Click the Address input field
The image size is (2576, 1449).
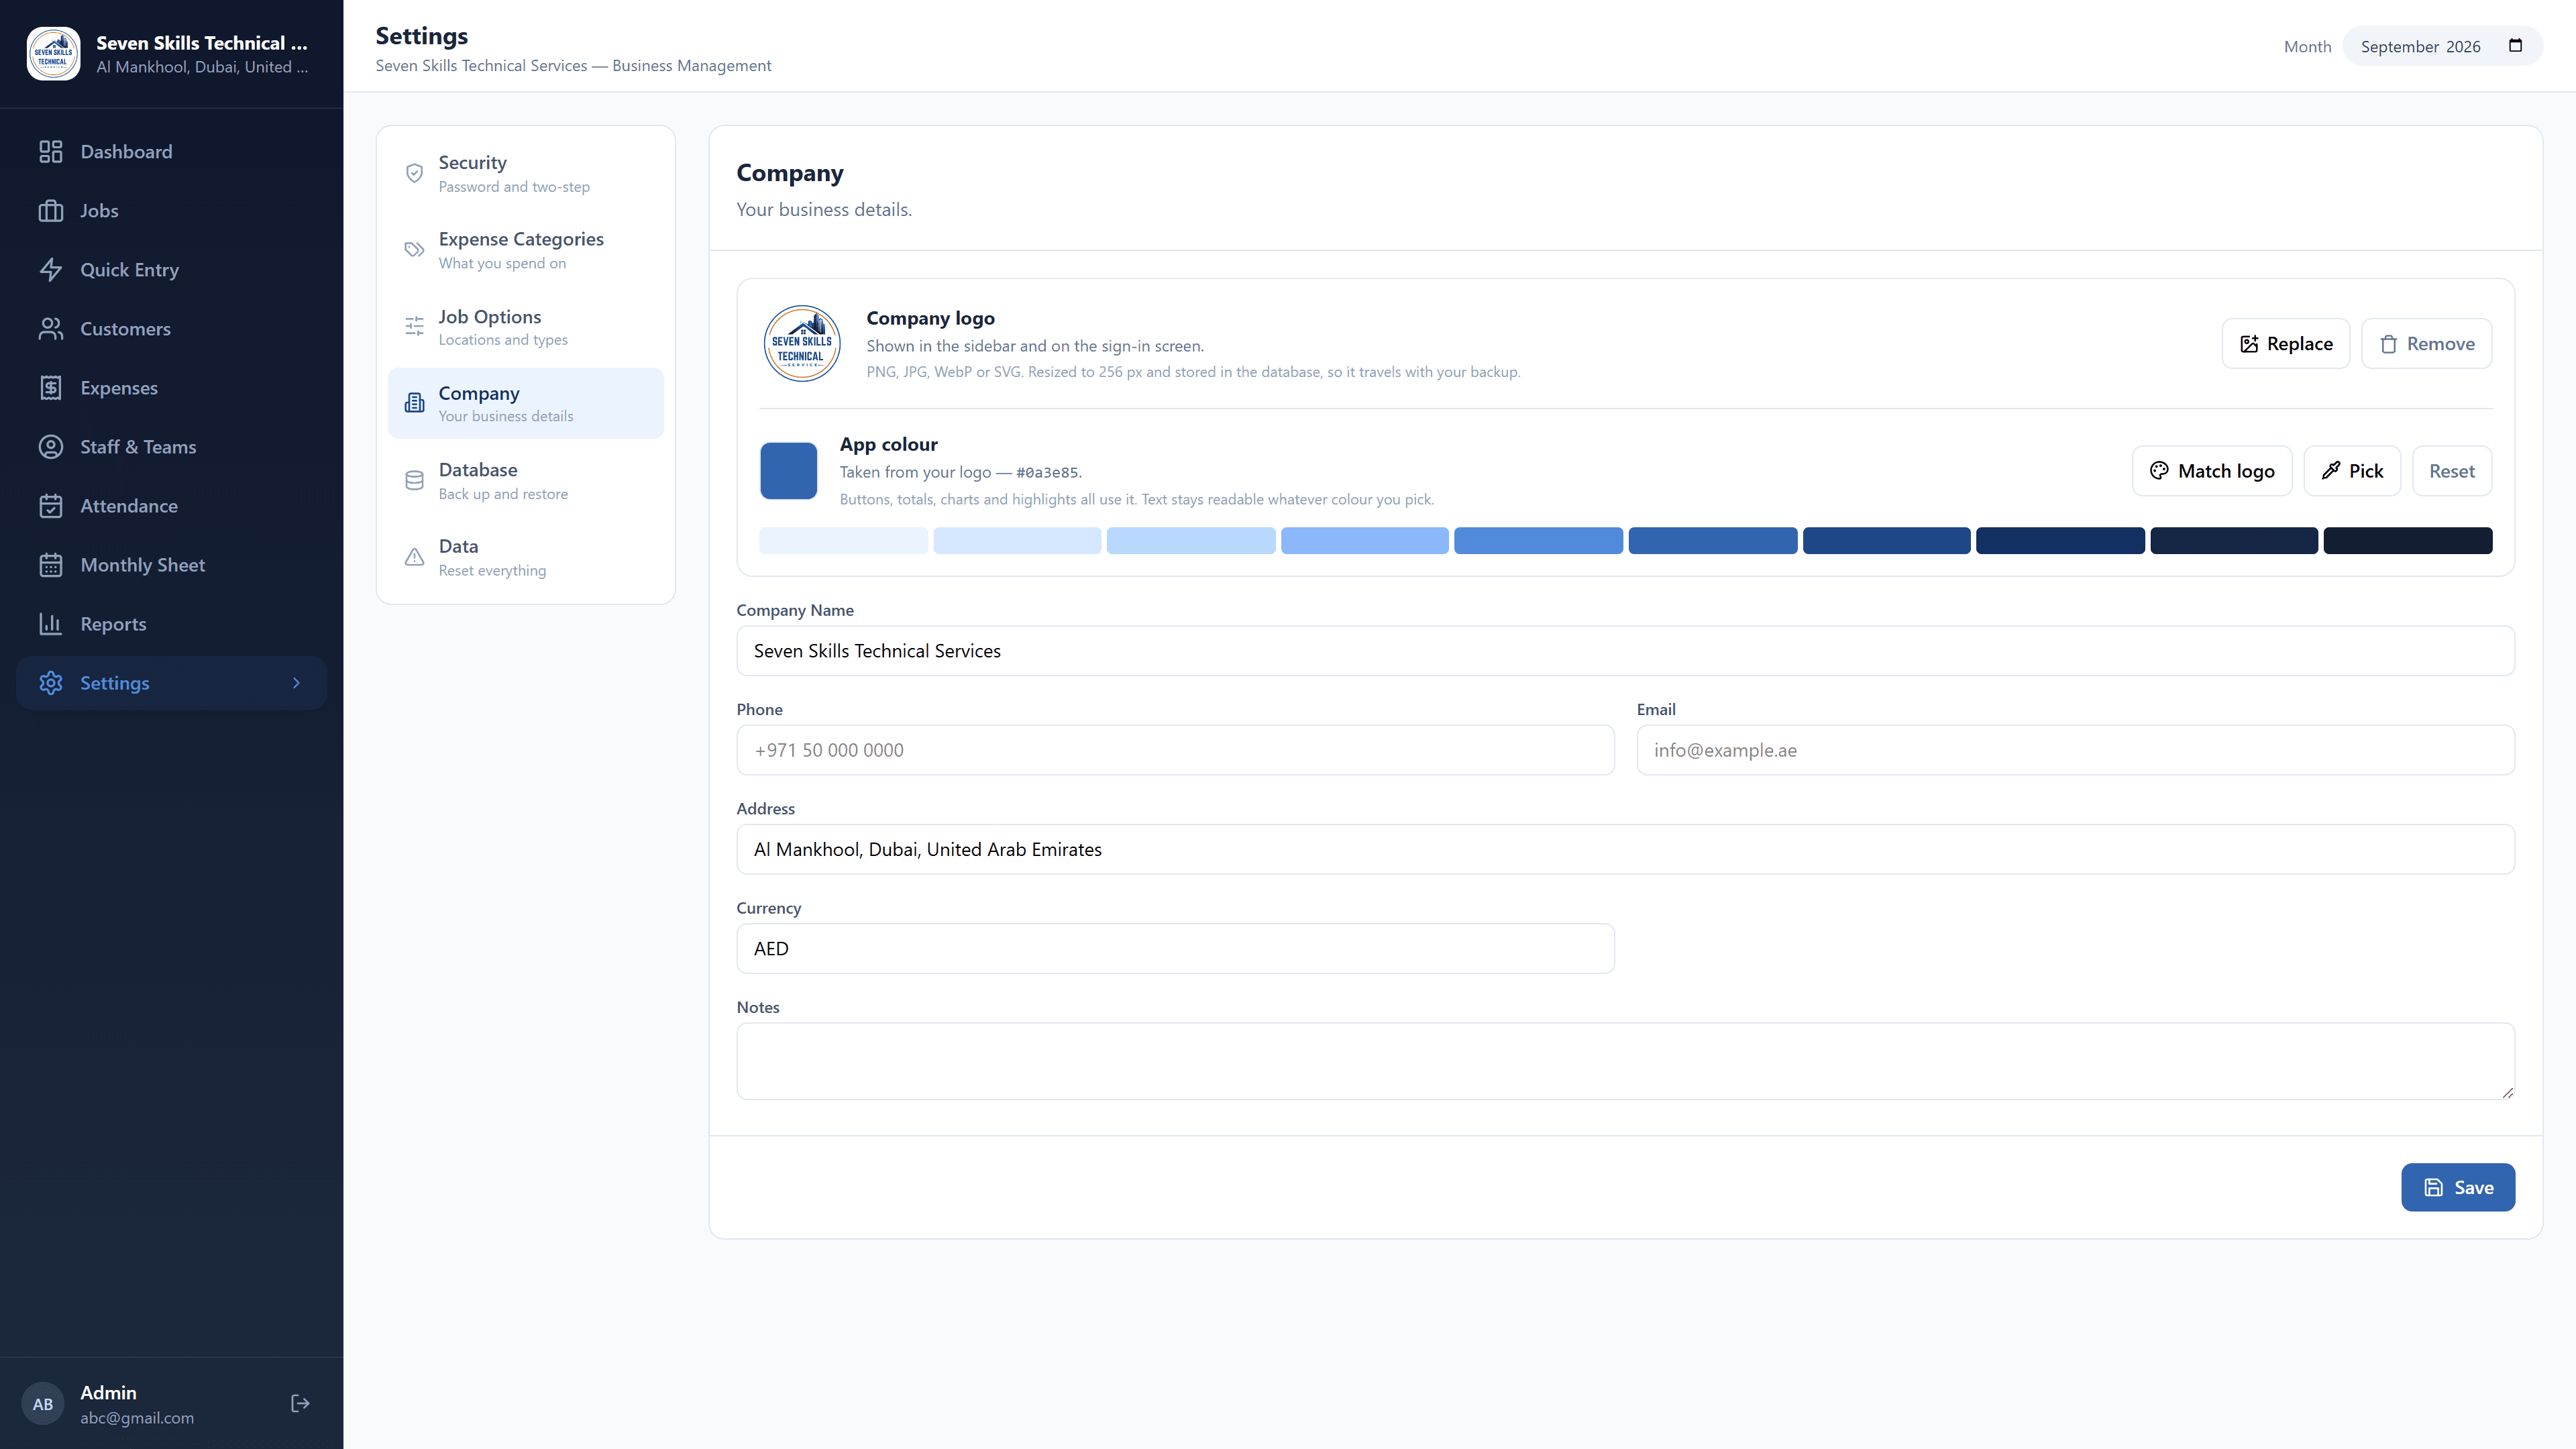[1625, 849]
